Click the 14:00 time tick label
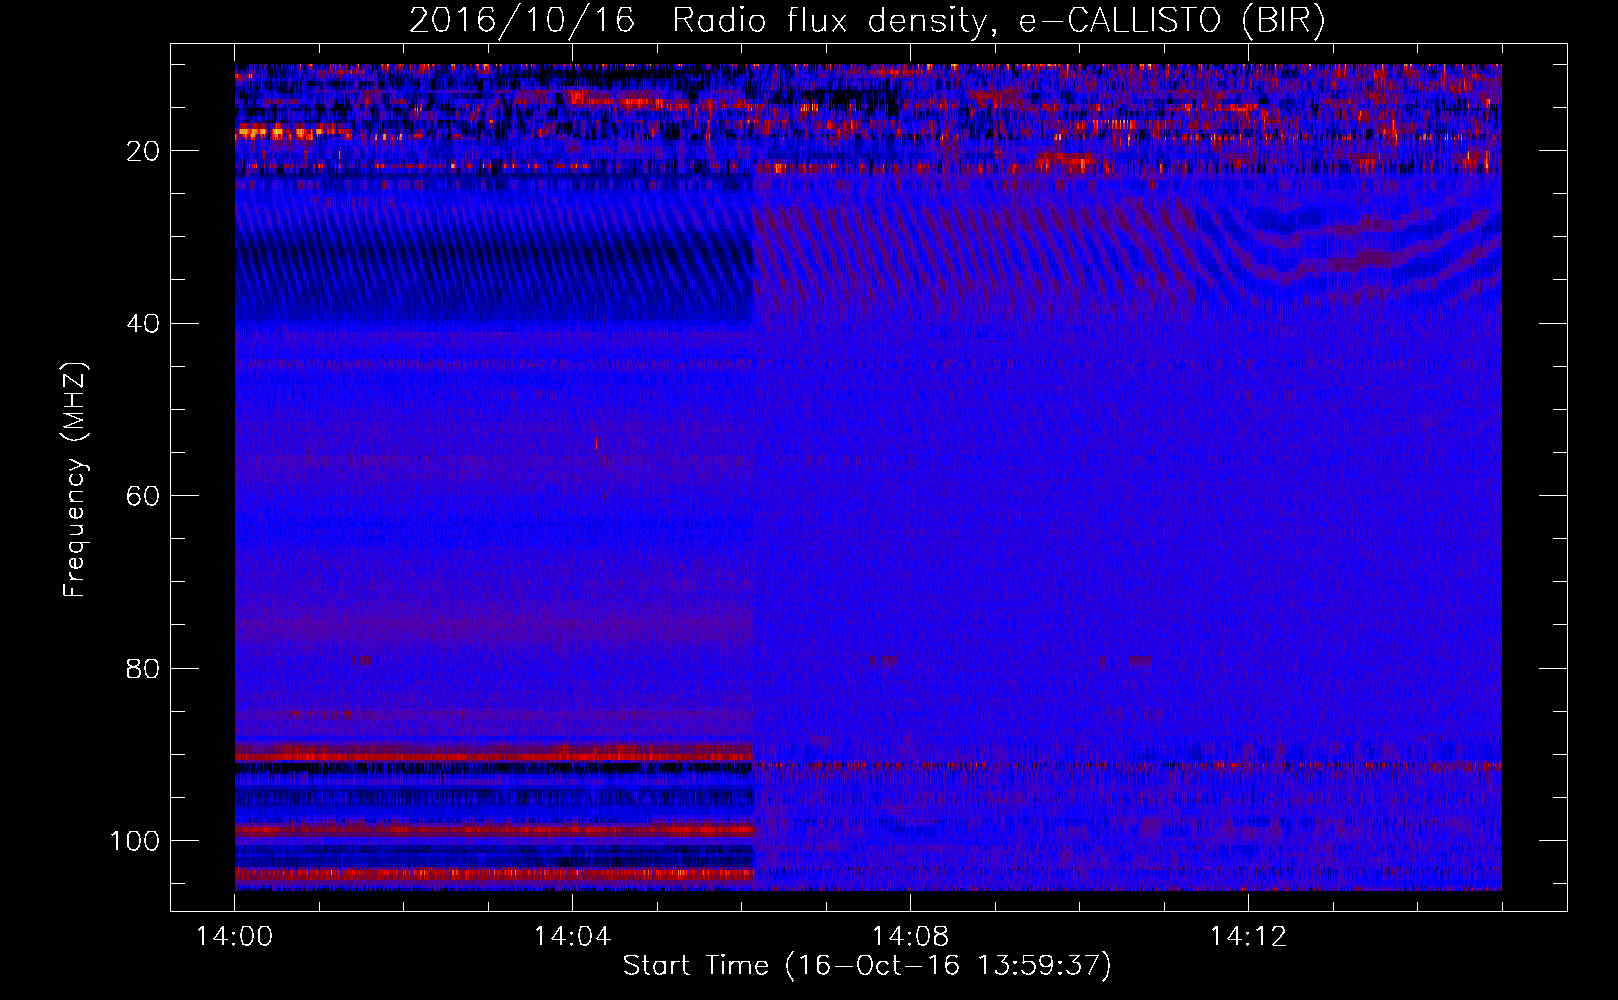 tap(235, 936)
